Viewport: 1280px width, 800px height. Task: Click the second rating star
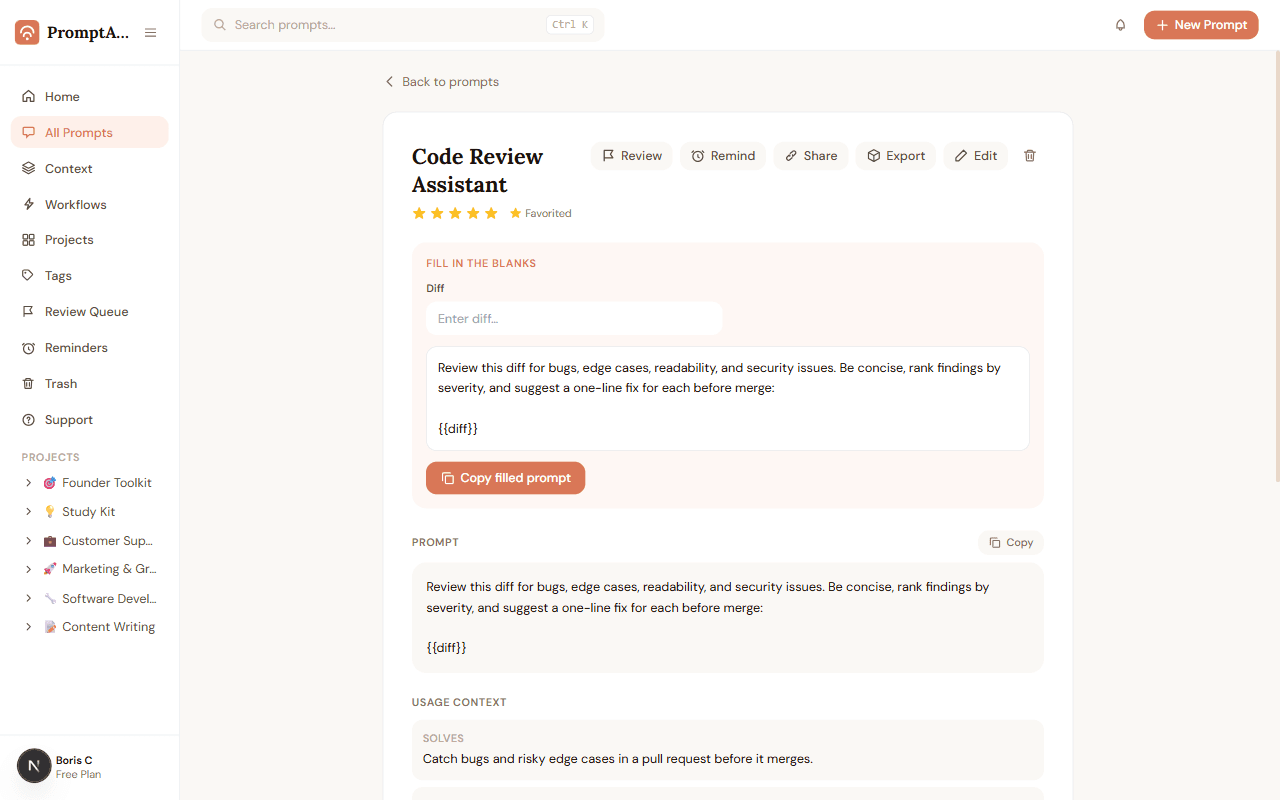pos(437,213)
